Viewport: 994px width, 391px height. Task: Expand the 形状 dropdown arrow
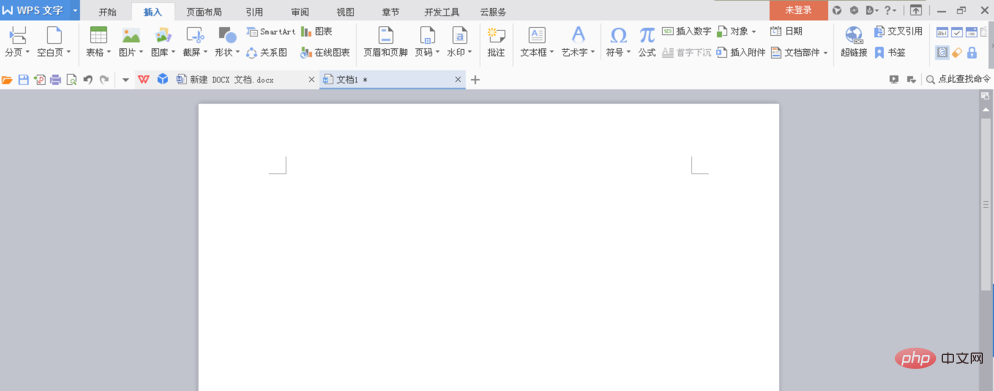[238, 53]
